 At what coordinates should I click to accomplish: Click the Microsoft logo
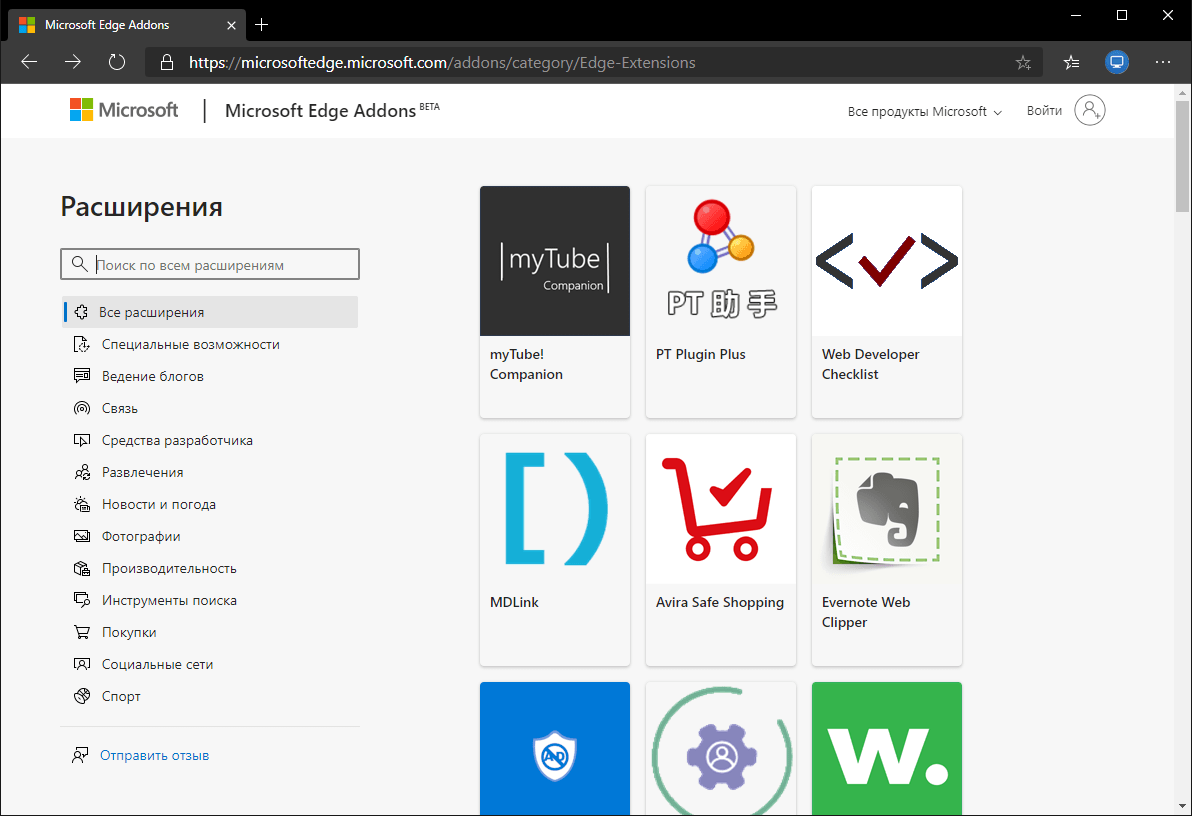pos(124,110)
